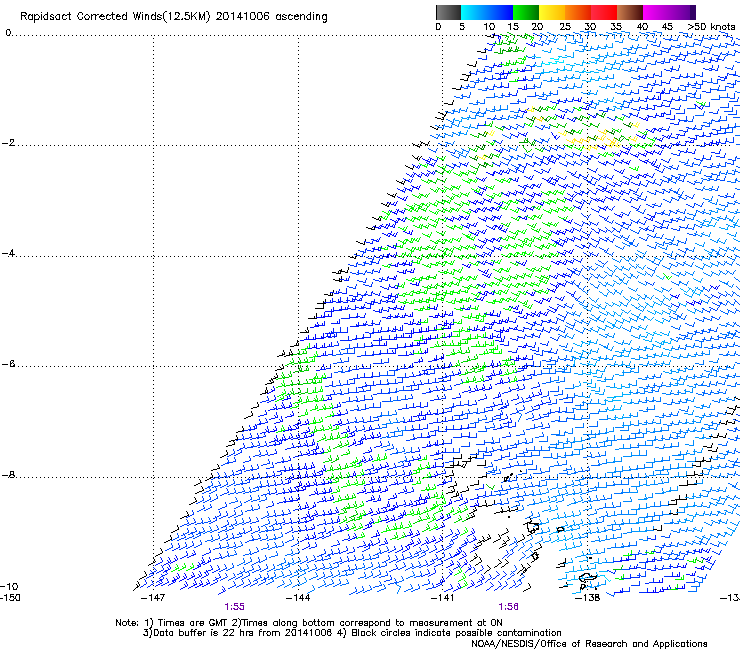The image size is (740, 650).
Task: Click the longitude axis label '-144'
Action: tap(298, 598)
